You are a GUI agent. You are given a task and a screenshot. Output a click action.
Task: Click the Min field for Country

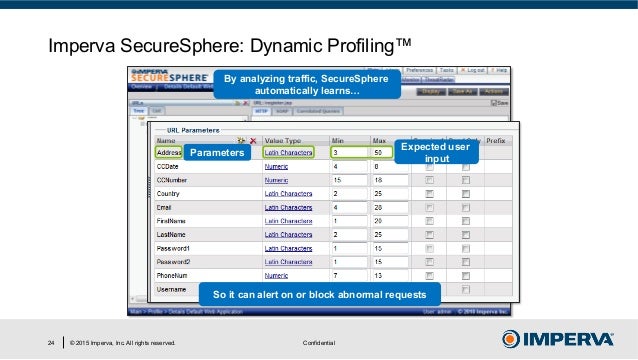350,194
